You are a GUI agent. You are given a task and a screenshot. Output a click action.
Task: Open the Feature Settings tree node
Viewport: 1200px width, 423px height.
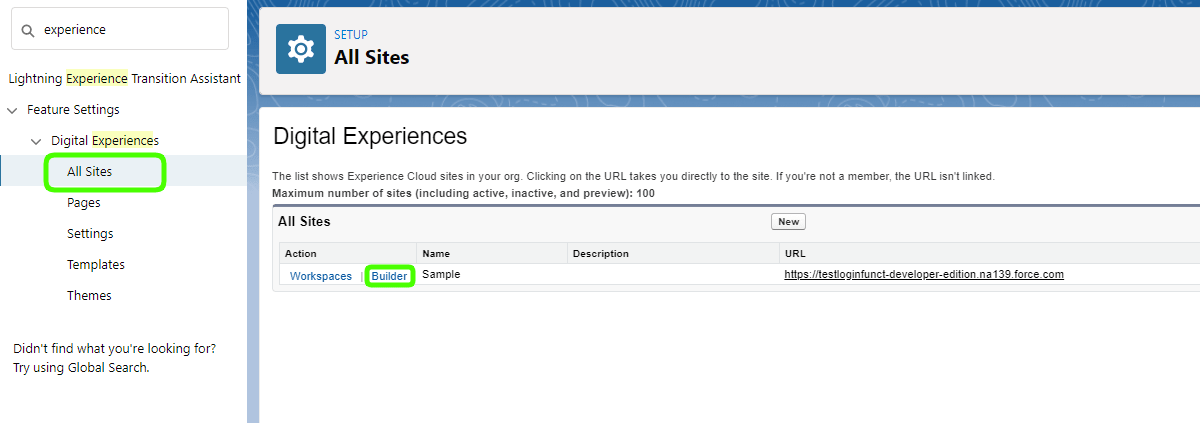pos(73,110)
